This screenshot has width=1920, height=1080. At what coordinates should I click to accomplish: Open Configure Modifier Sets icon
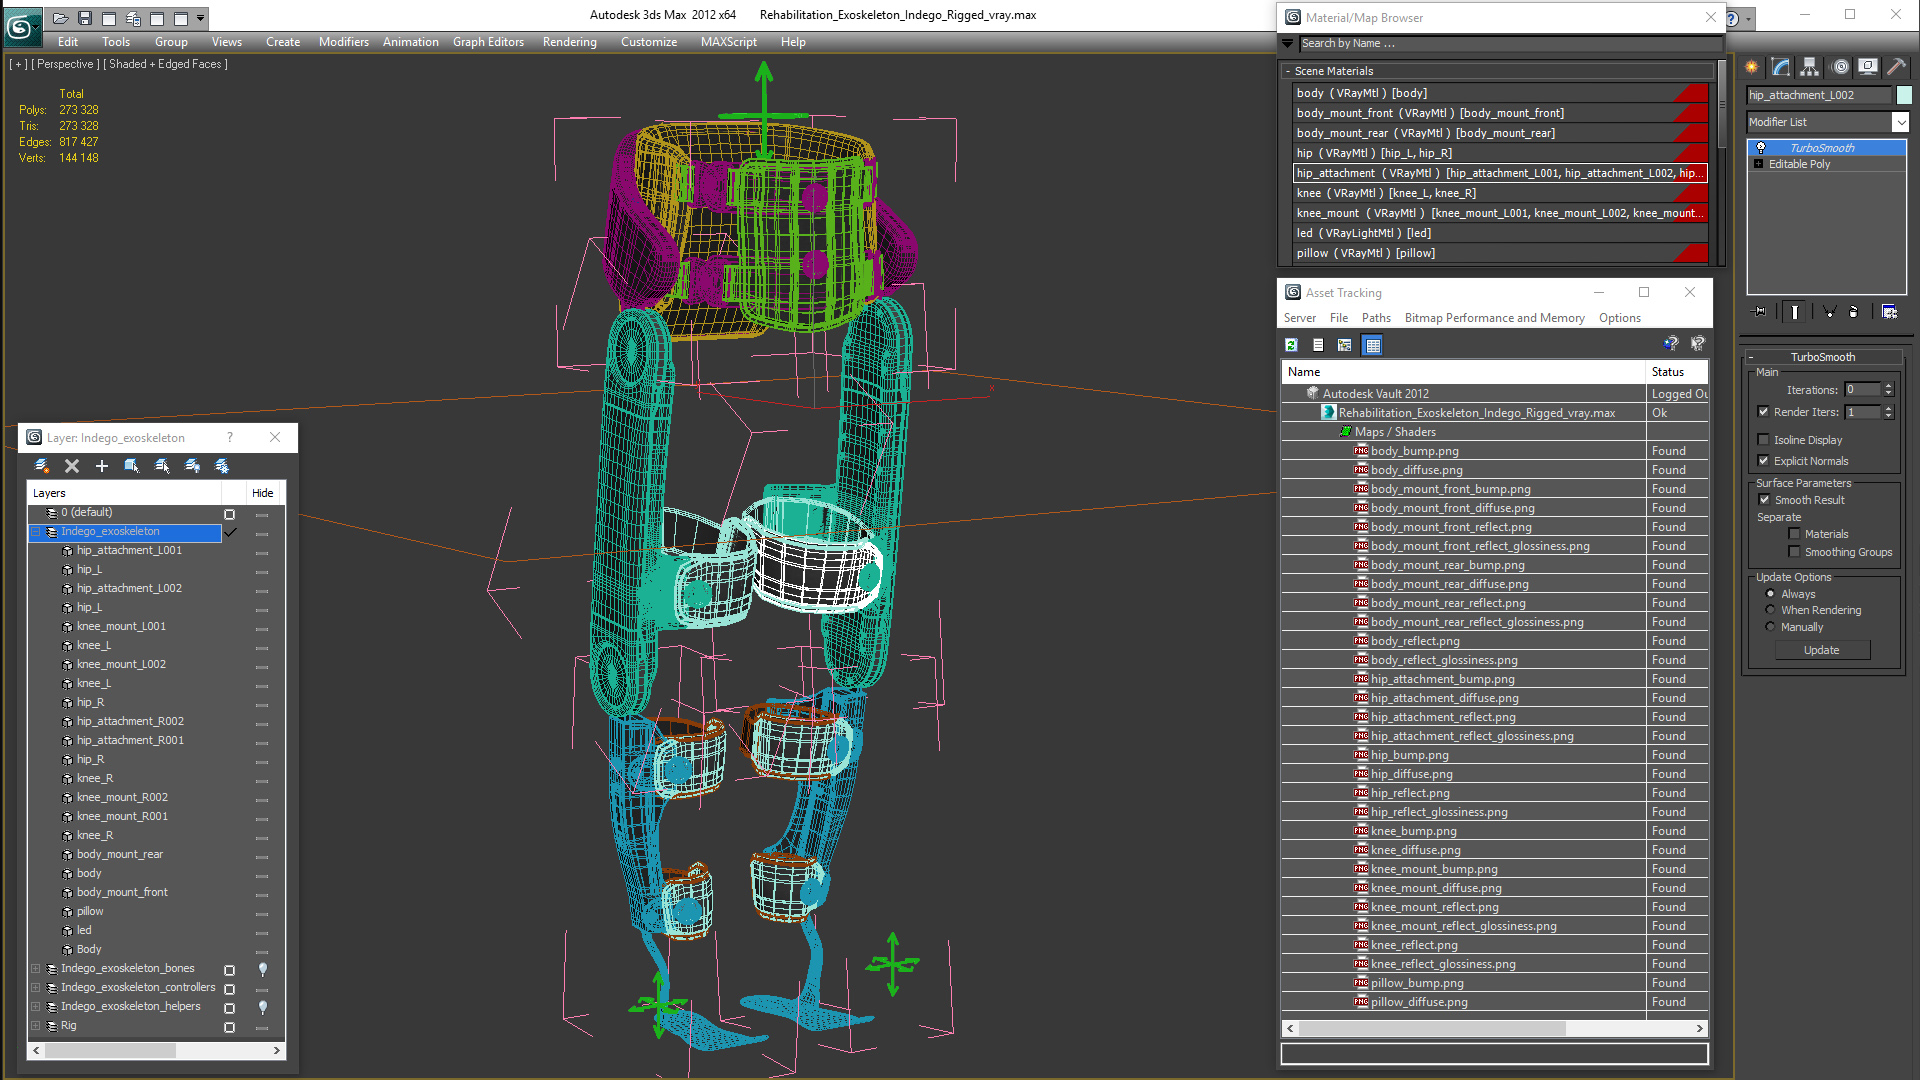point(1889,312)
